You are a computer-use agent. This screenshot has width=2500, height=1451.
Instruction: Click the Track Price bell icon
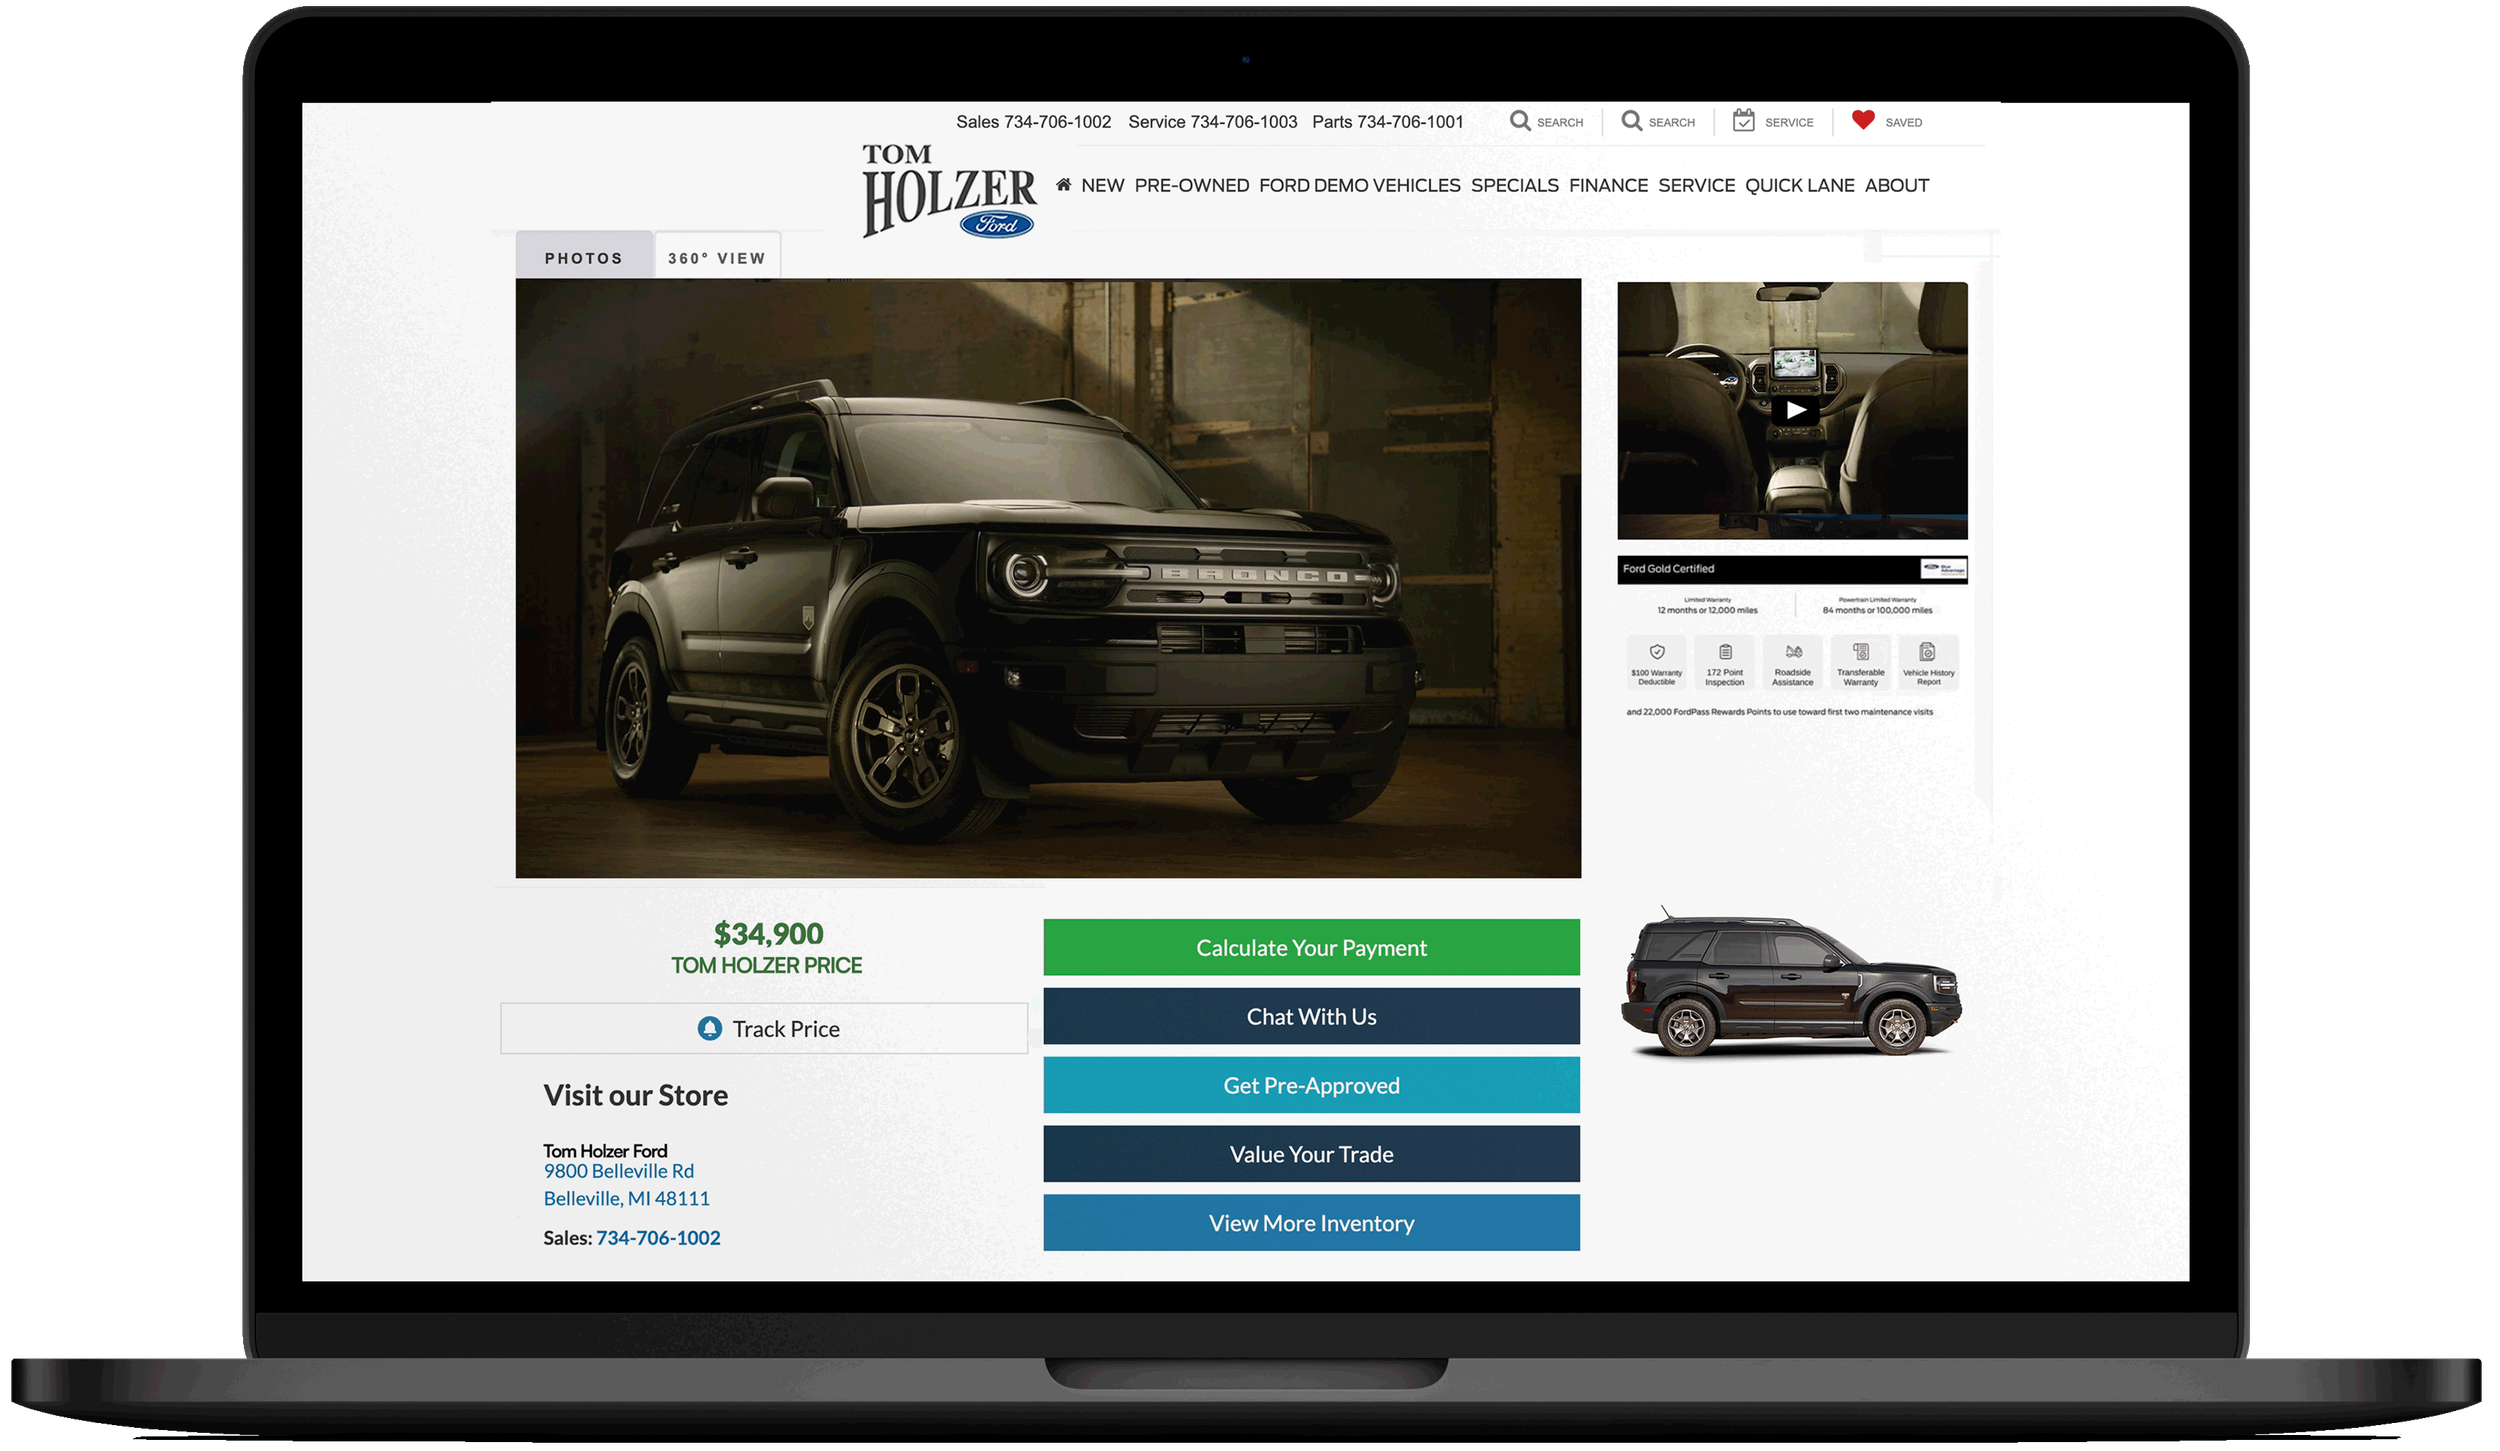pos(709,1028)
